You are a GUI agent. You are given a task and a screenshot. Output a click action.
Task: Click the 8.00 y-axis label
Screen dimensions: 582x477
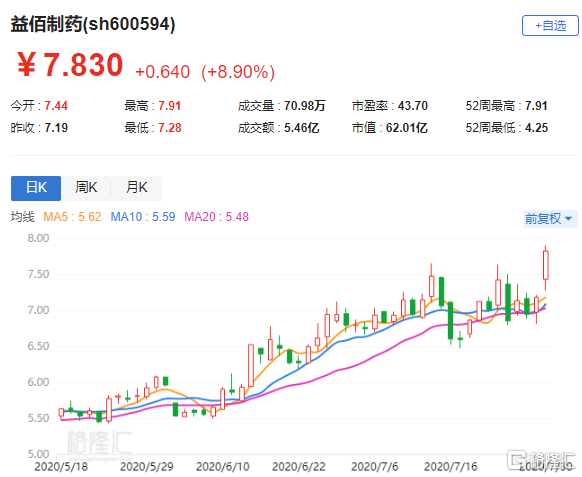click(x=38, y=238)
